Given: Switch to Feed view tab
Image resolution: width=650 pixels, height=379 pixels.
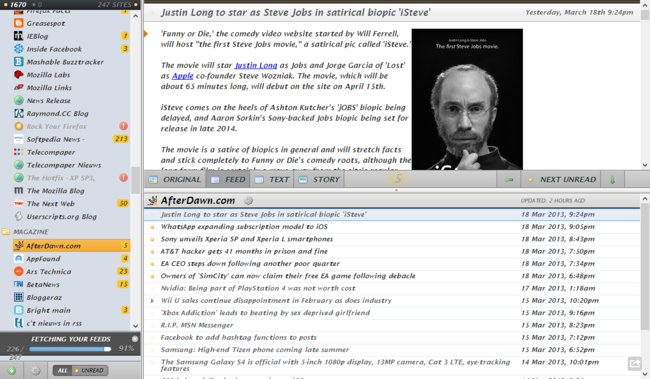Looking at the screenshot, I should coord(227,180).
